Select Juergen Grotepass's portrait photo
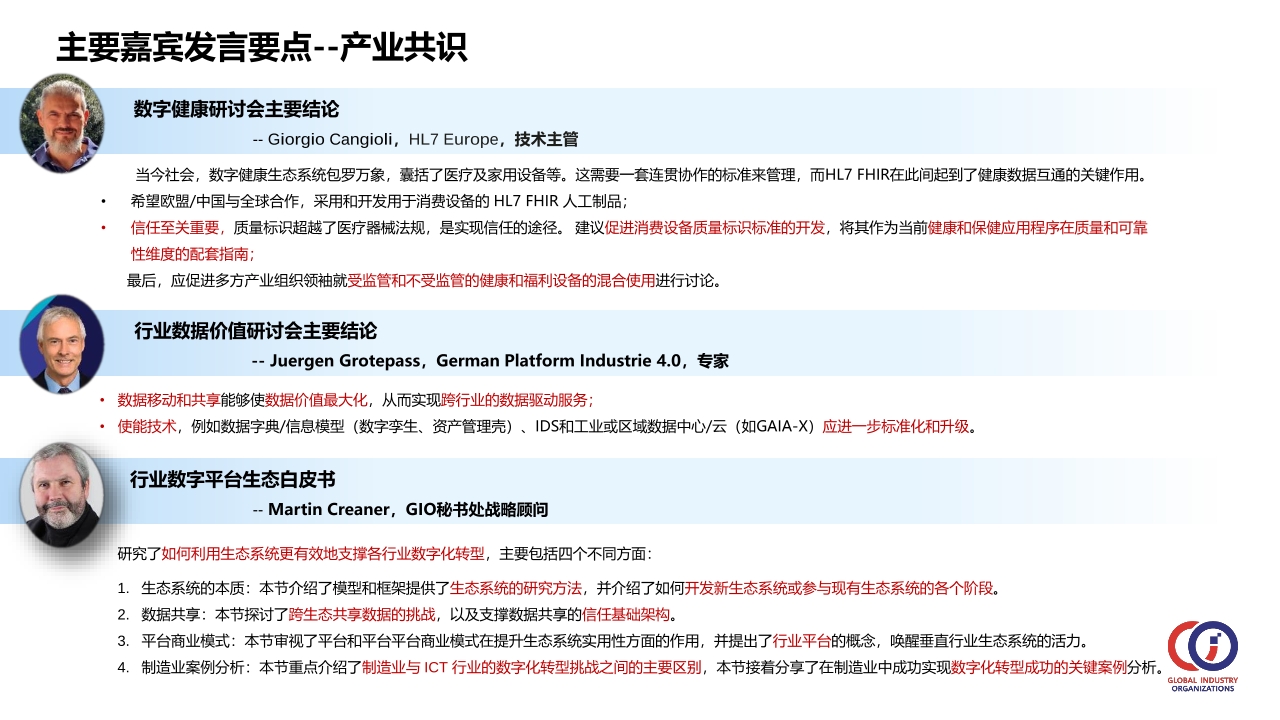1280x720 pixels. pyautogui.click(x=62, y=344)
